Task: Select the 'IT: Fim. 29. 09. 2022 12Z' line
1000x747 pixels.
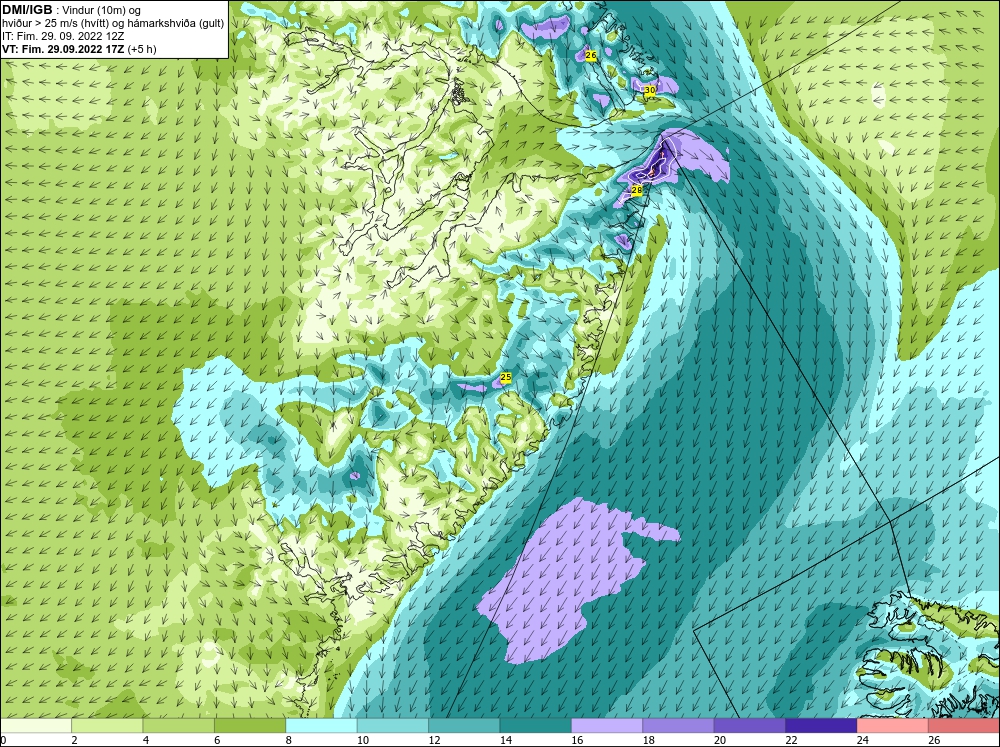Action: (63, 36)
